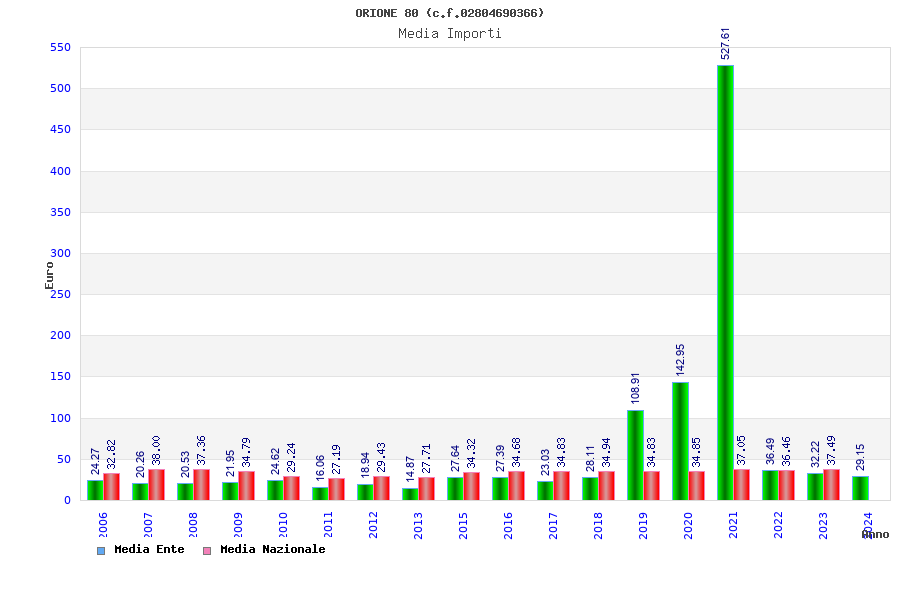Click the Media Ente legend label
Image resolution: width=900 pixels, height=600 pixels.
[149, 549]
